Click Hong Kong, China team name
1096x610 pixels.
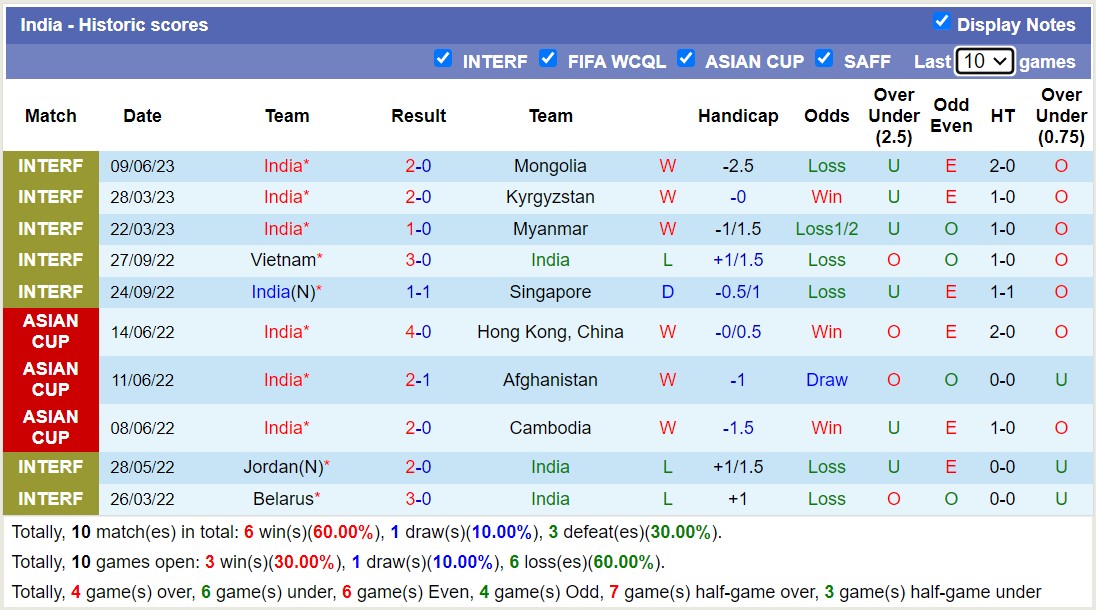point(550,332)
